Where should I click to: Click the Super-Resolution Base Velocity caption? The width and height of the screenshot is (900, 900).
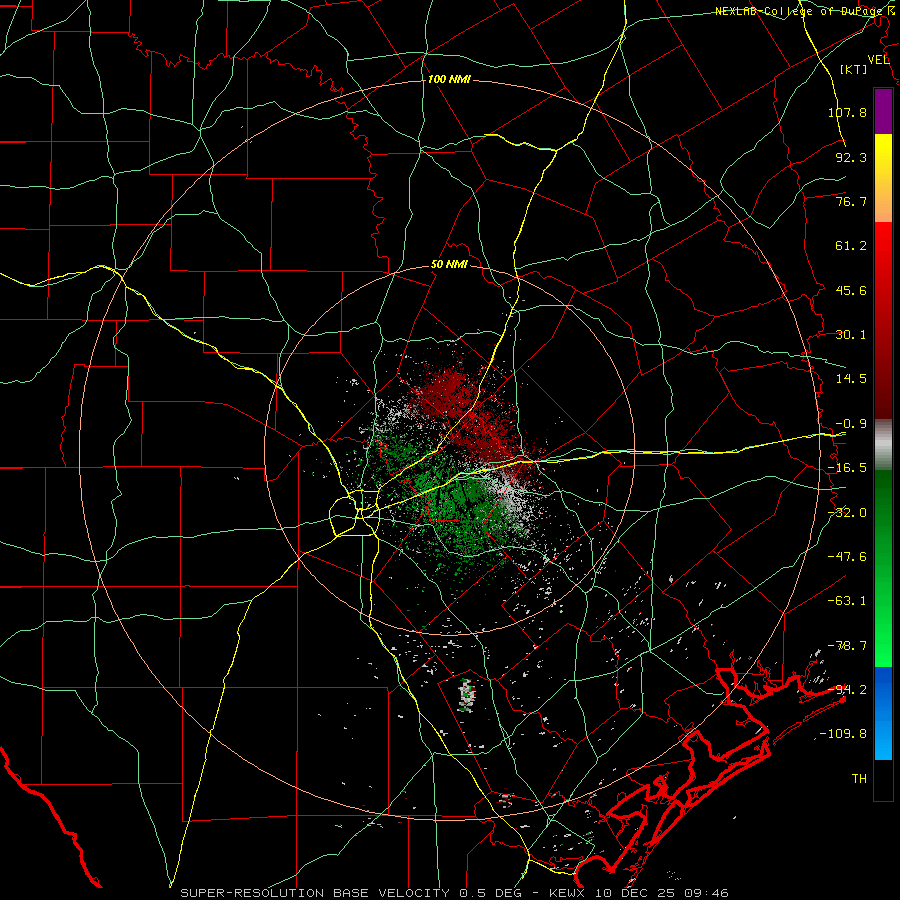tap(454, 893)
